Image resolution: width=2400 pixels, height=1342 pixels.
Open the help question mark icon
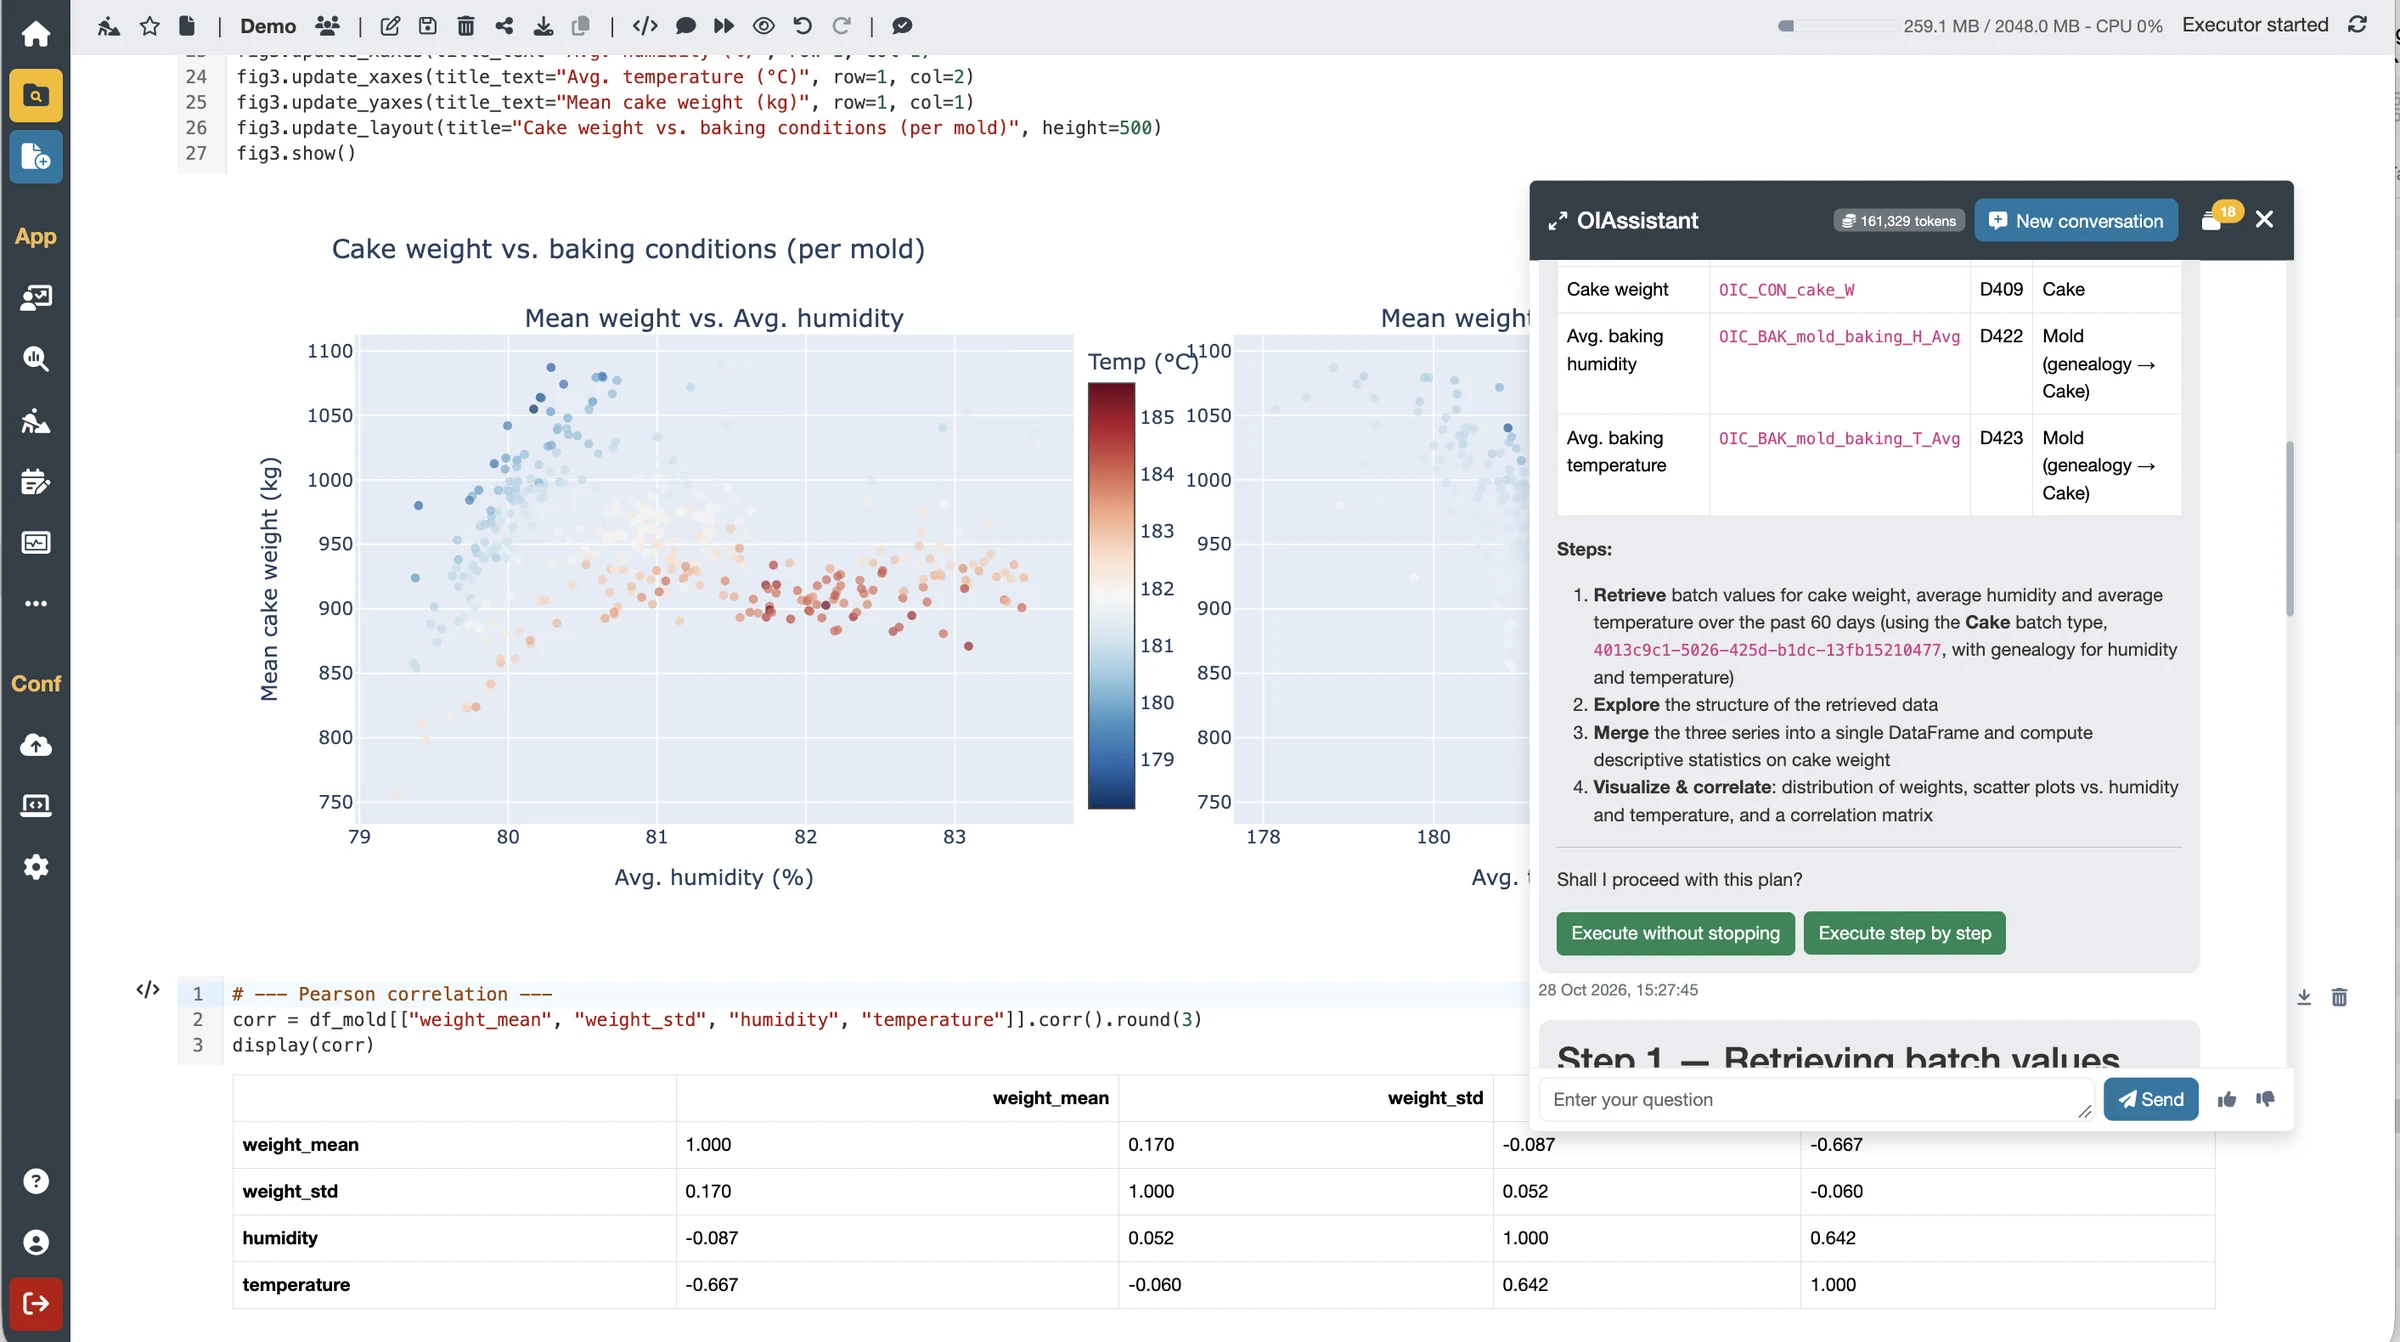(36, 1181)
